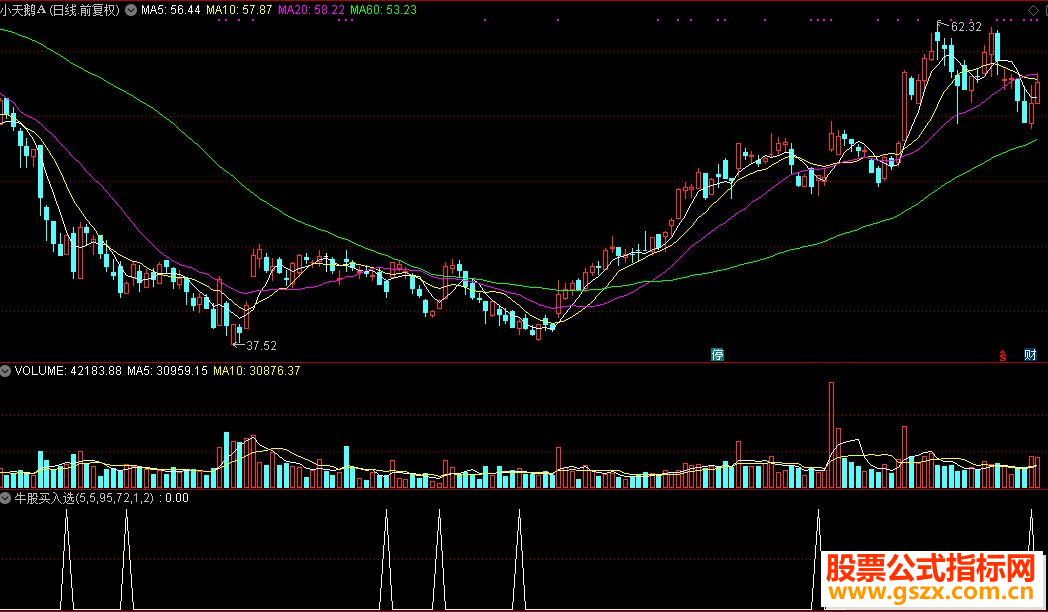
Task: Expand the VOLUME indicator dropdown arrow
Action: [5, 370]
